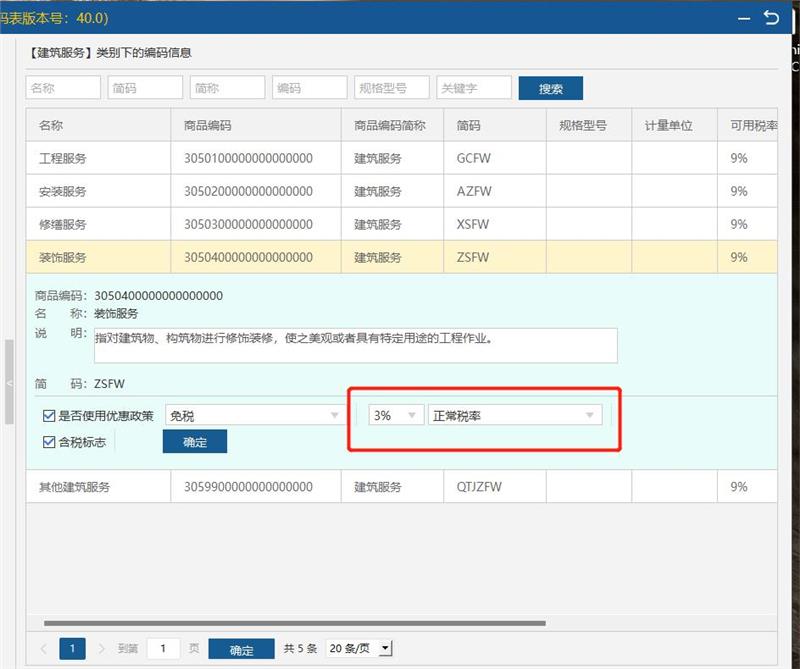Expand the 正常税率 dropdown
The image size is (800, 669).
coord(514,416)
